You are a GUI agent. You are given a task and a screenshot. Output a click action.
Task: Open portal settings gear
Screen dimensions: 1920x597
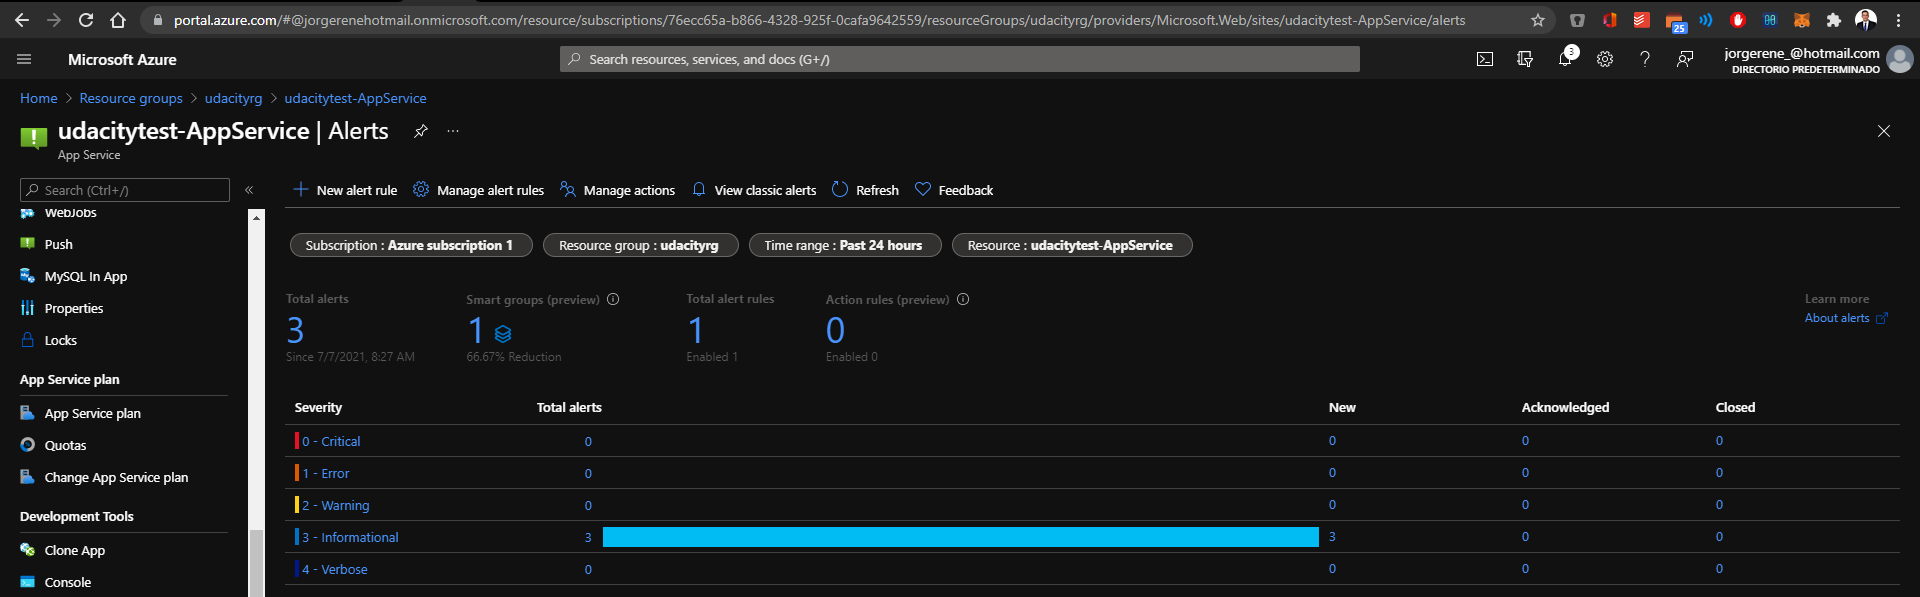[x=1605, y=60]
